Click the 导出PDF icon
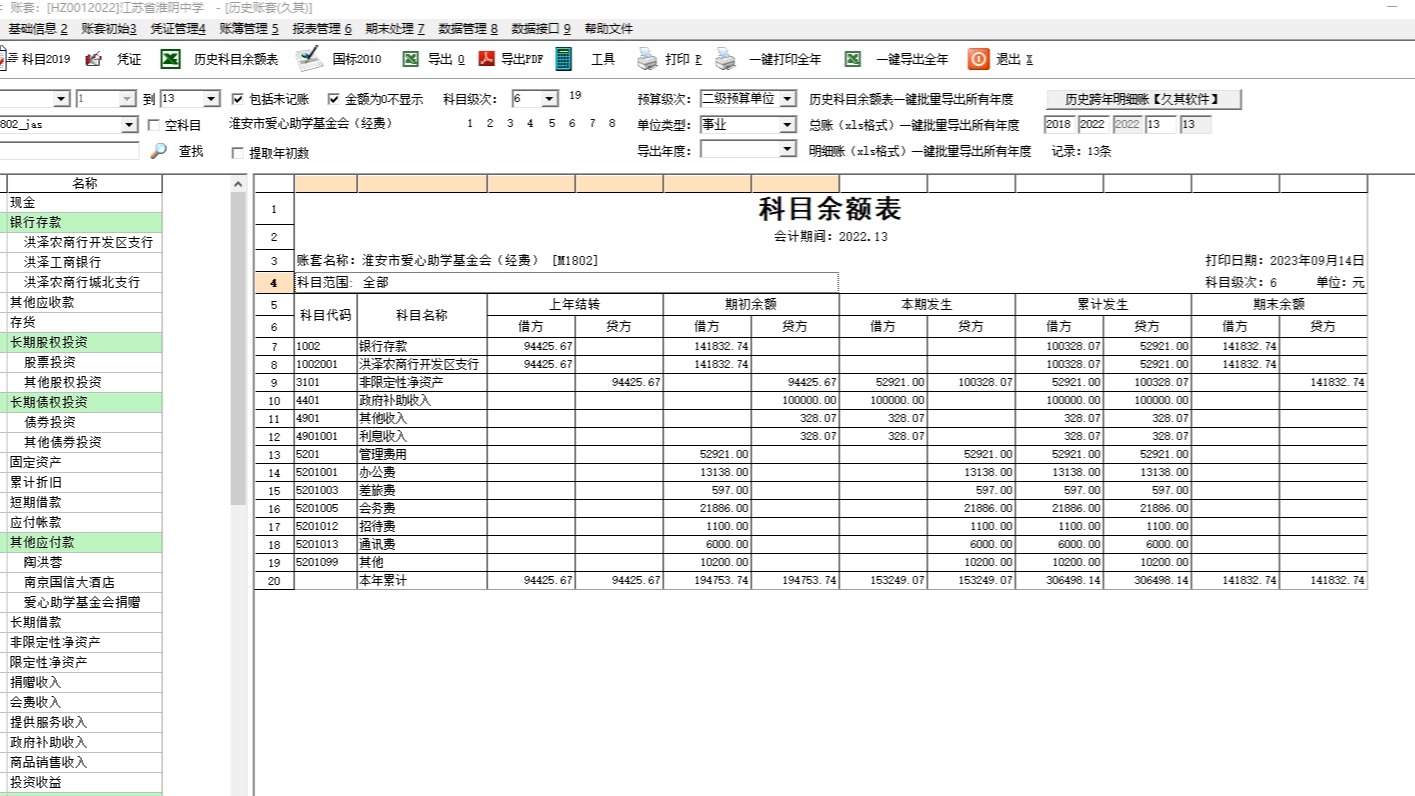Screen dimensions: 1415x796 coord(487,60)
